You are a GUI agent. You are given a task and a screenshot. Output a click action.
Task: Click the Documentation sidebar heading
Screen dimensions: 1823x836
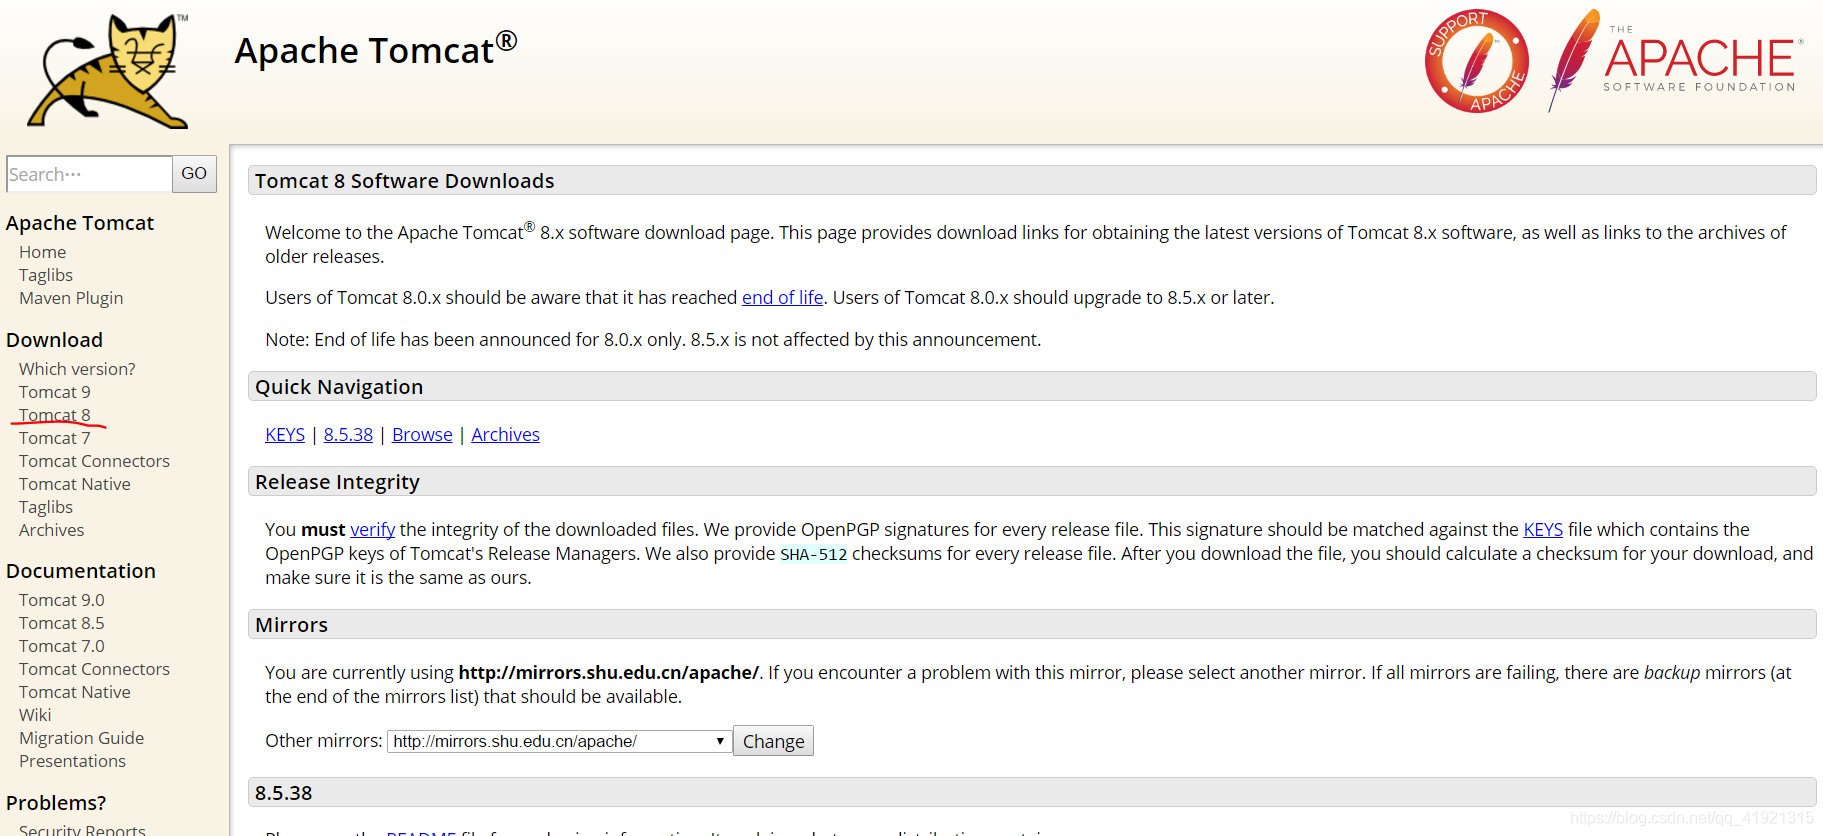pos(81,571)
